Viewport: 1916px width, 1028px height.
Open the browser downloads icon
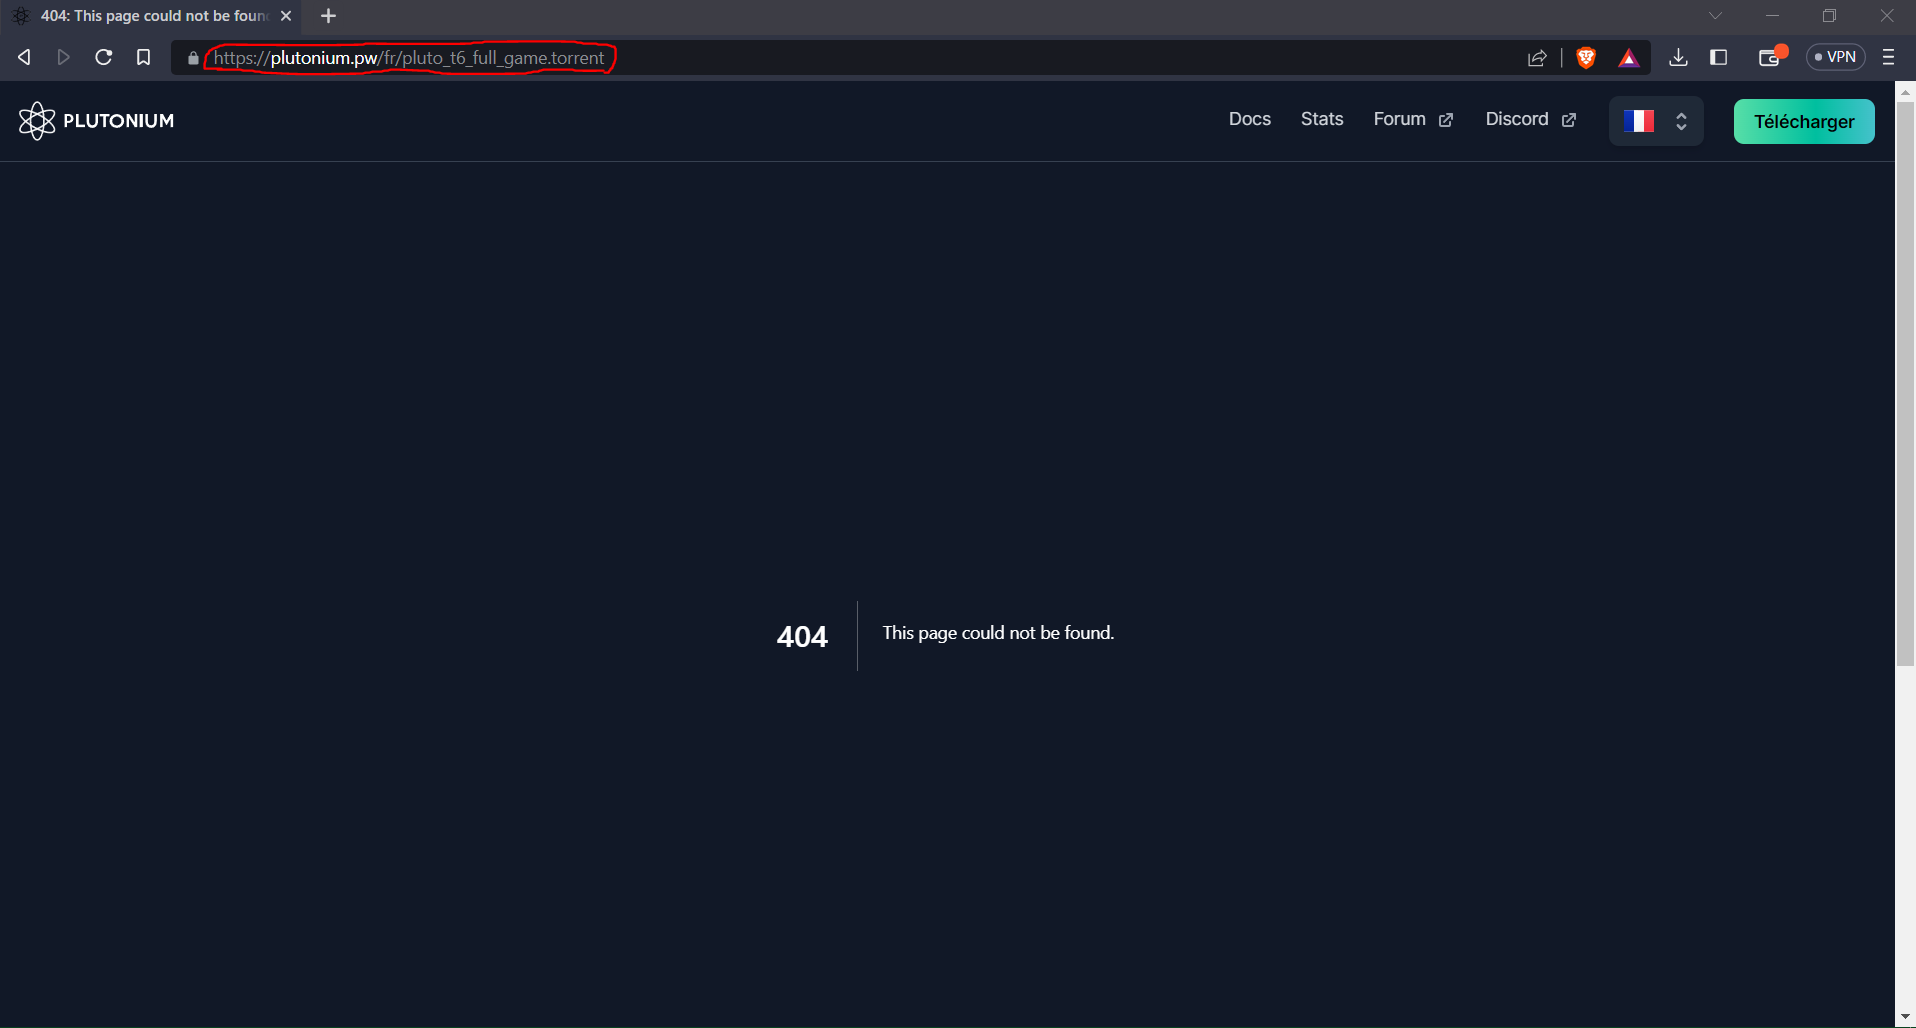[x=1678, y=57]
